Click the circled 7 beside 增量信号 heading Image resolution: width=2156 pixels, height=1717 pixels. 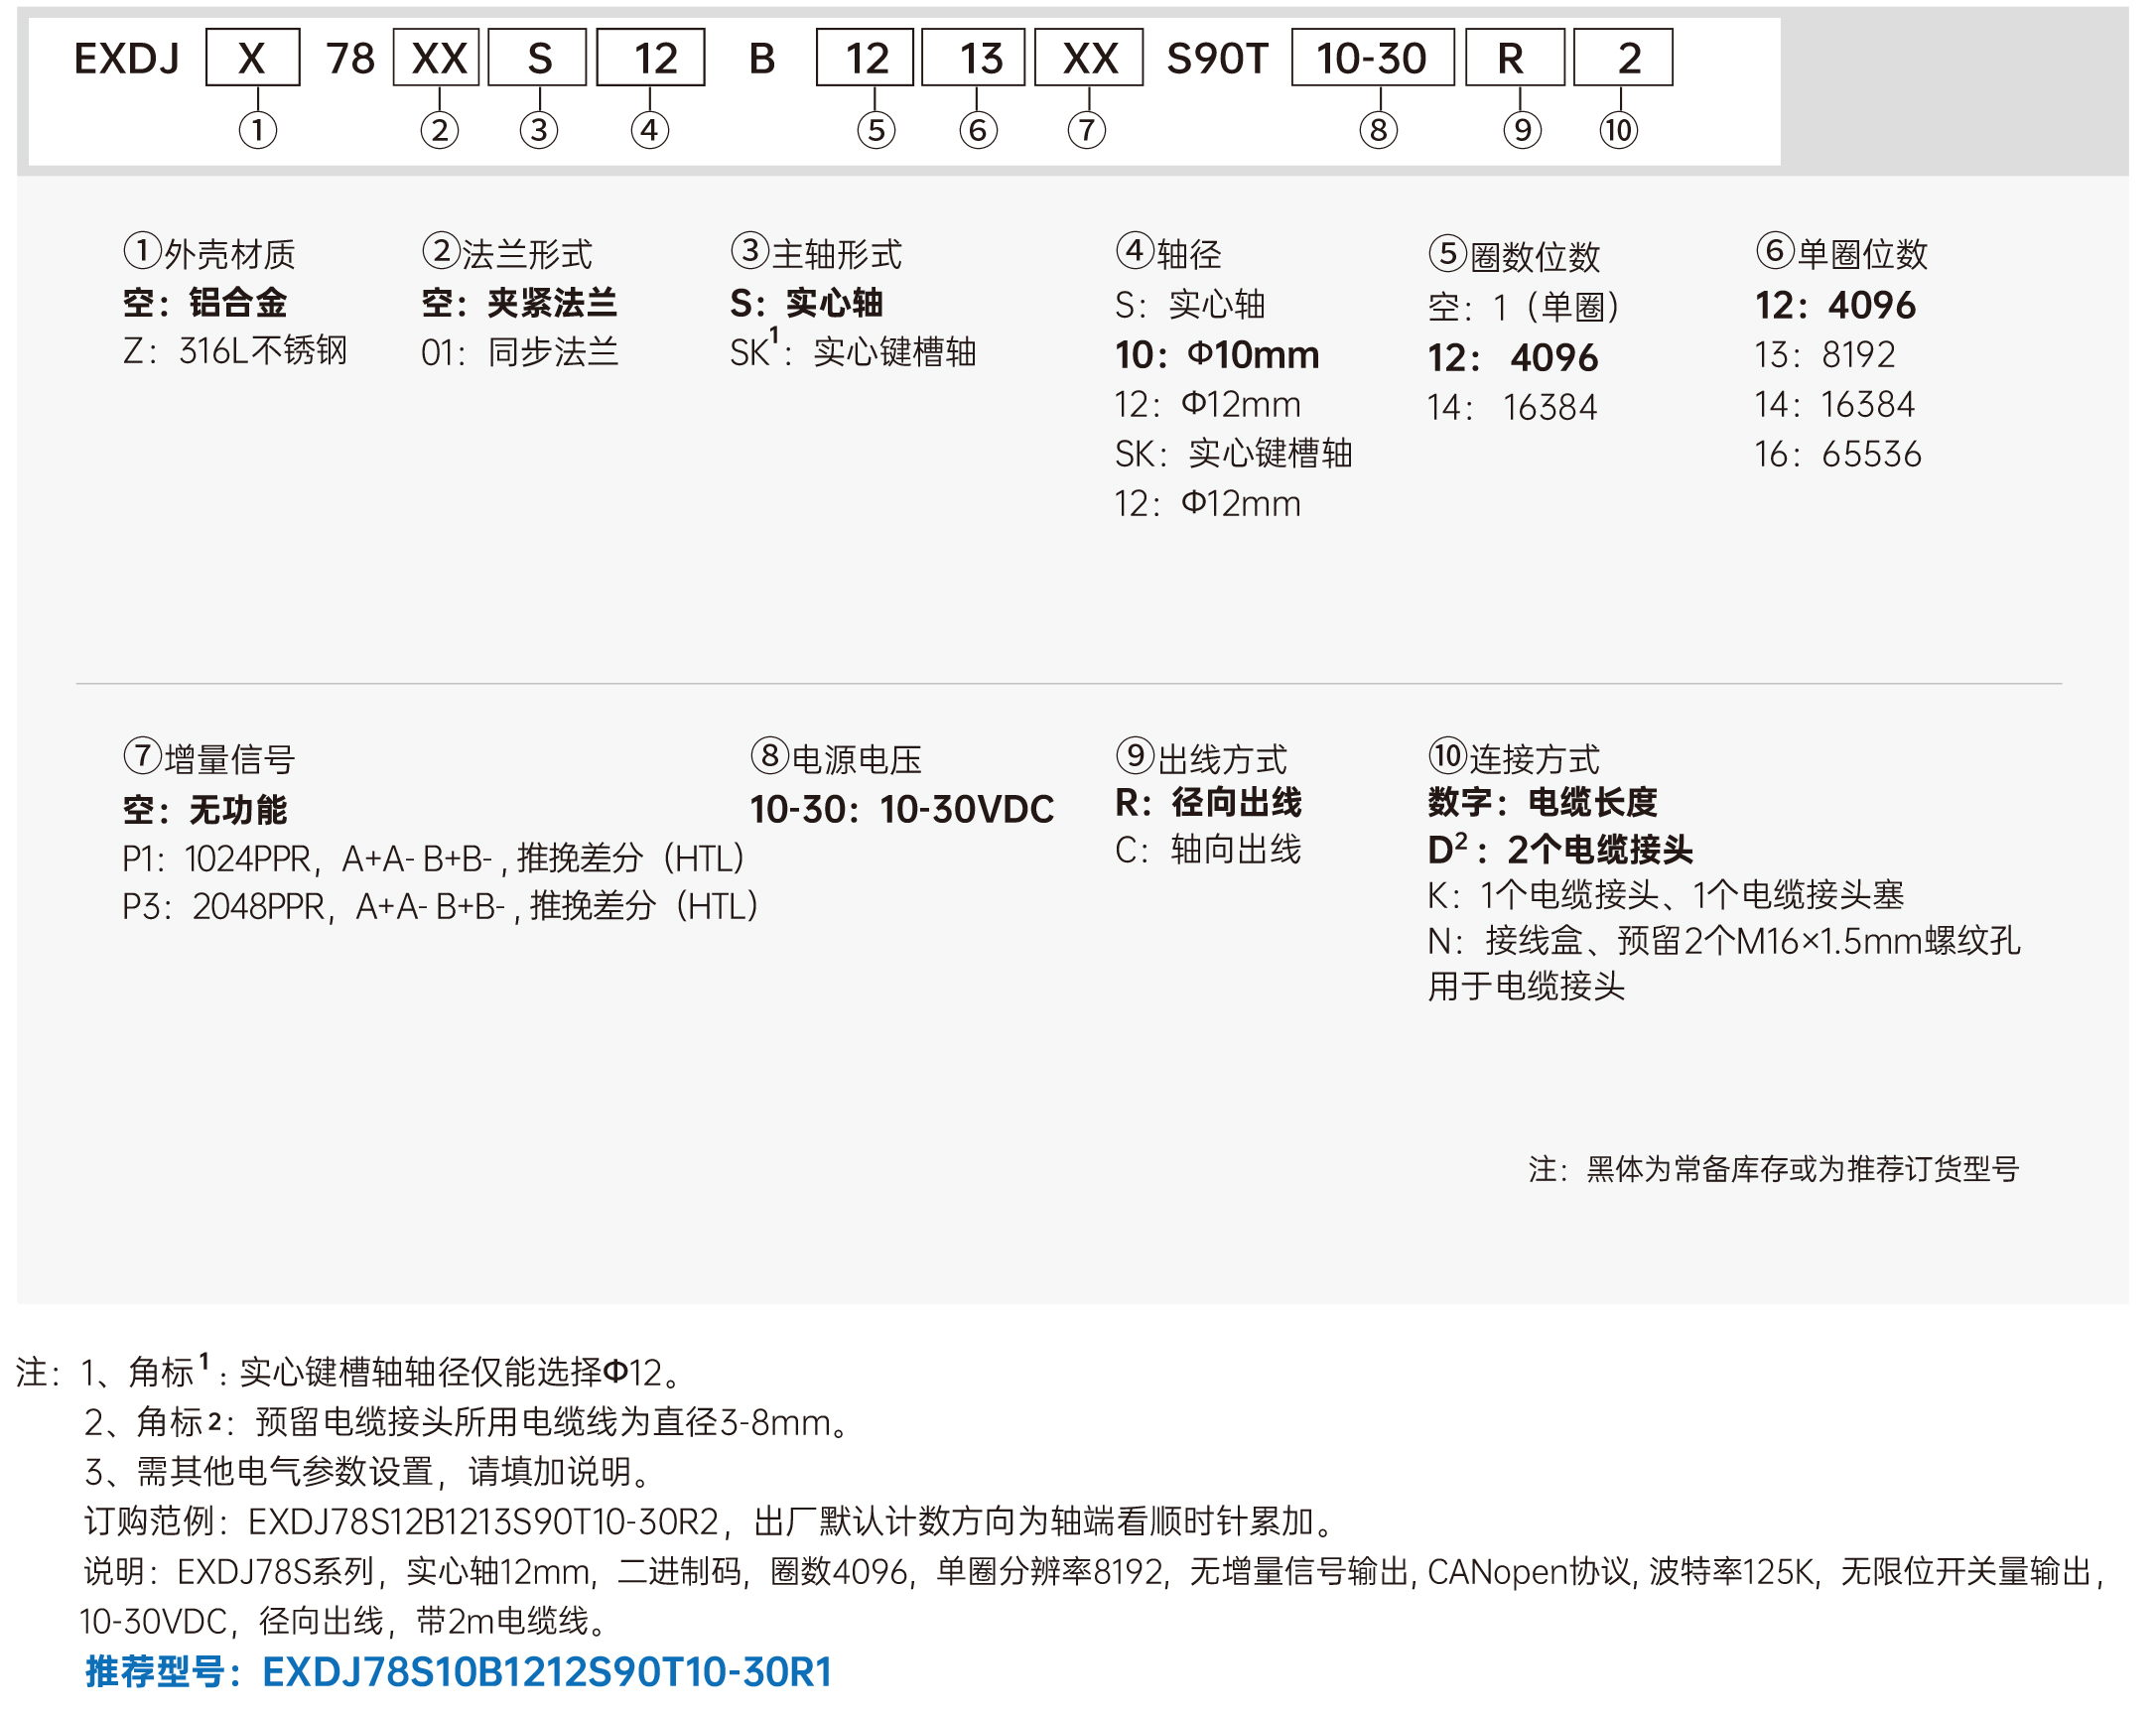tap(142, 756)
